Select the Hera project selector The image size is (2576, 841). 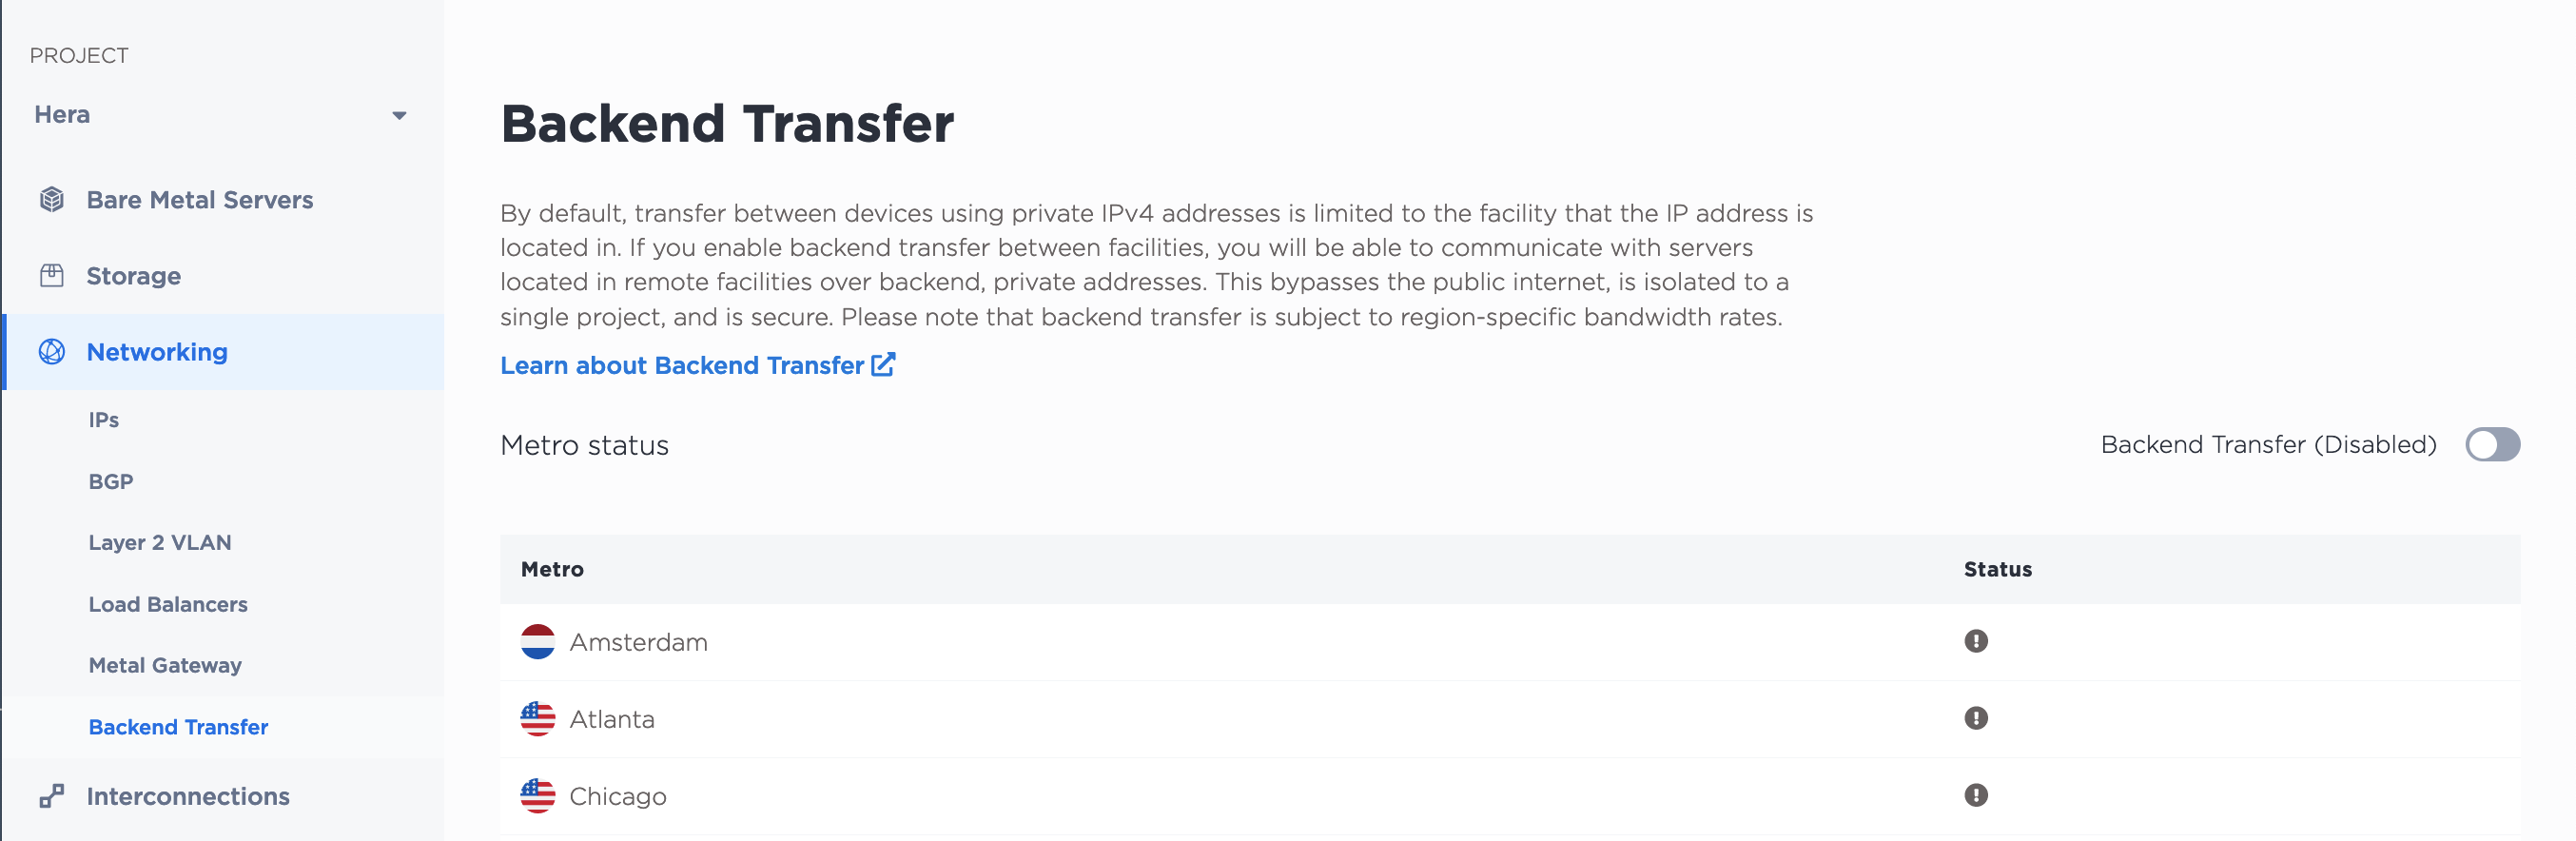pos(222,115)
